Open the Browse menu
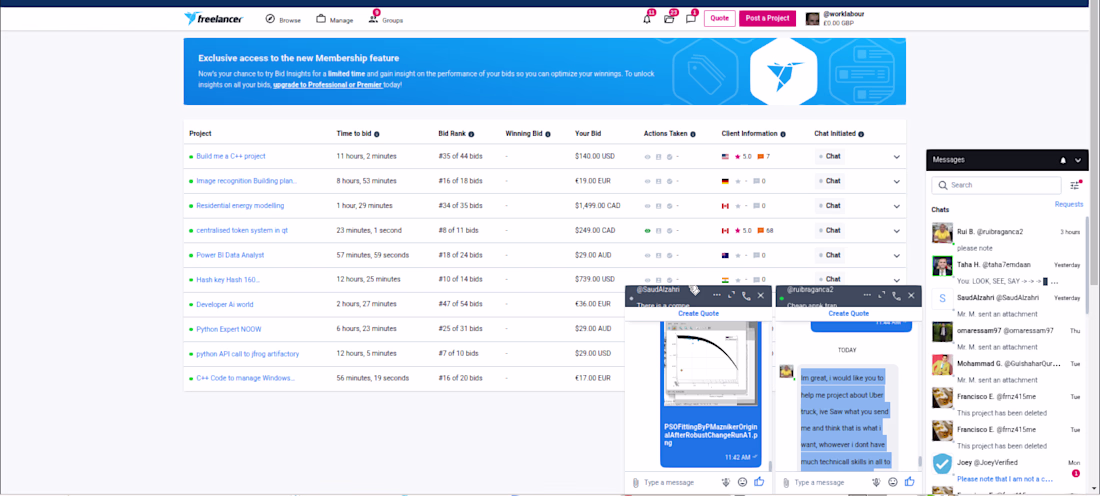This screenshot has width=1100, height=496. click(x=283, y=20)
